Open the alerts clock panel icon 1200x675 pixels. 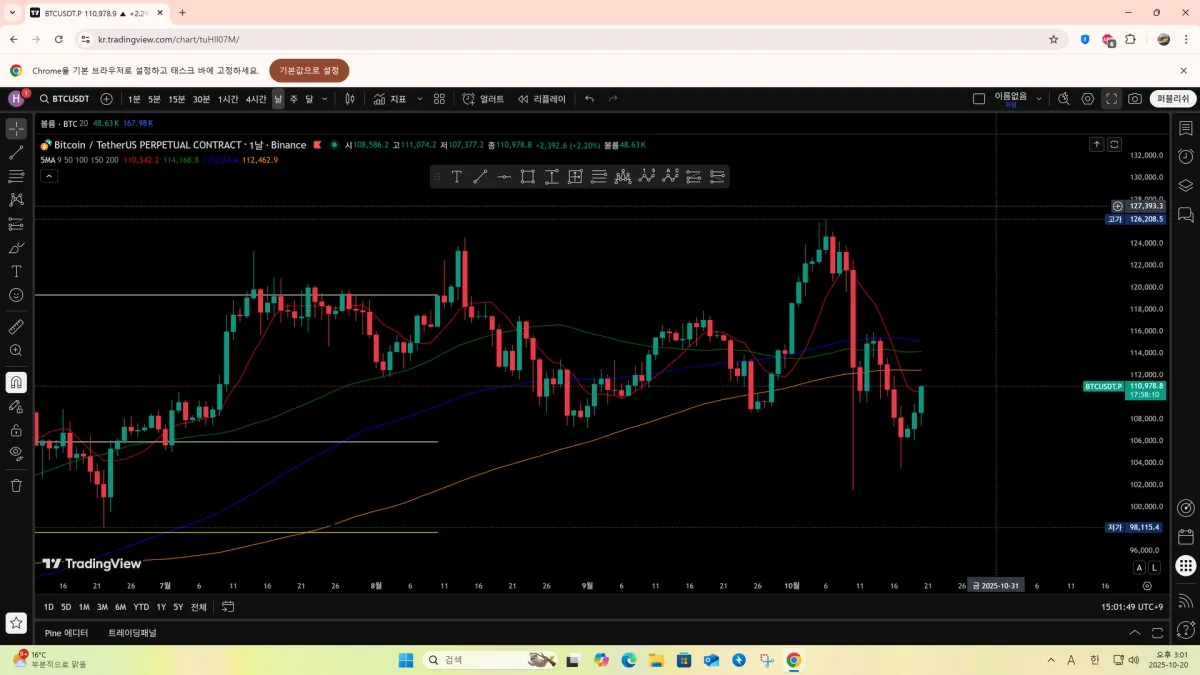(1186, 157)
